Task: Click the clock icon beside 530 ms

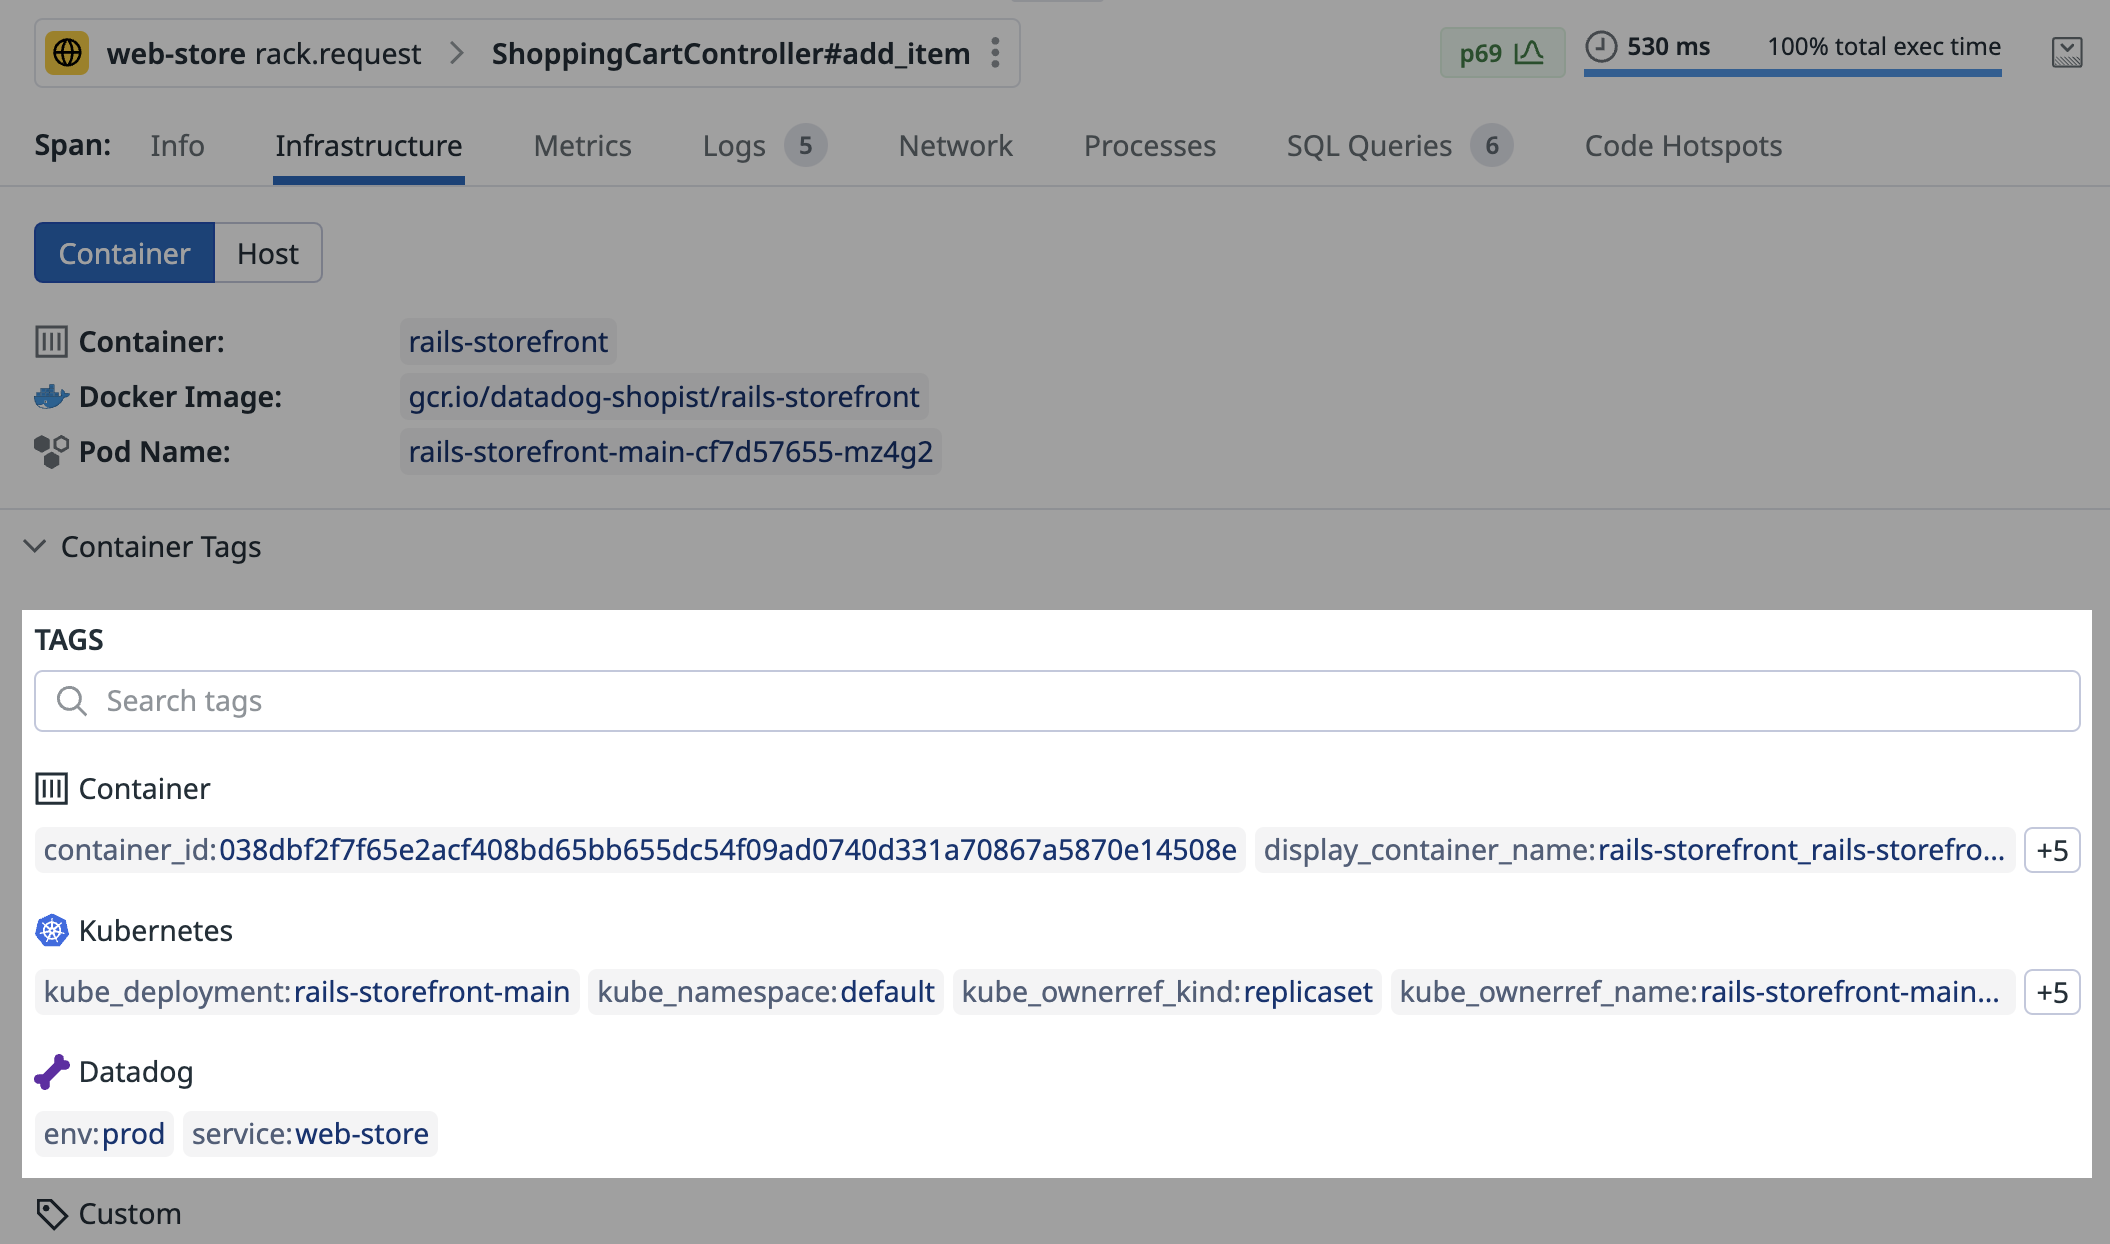Action: pyautogui.click(x=1601, y=46)
